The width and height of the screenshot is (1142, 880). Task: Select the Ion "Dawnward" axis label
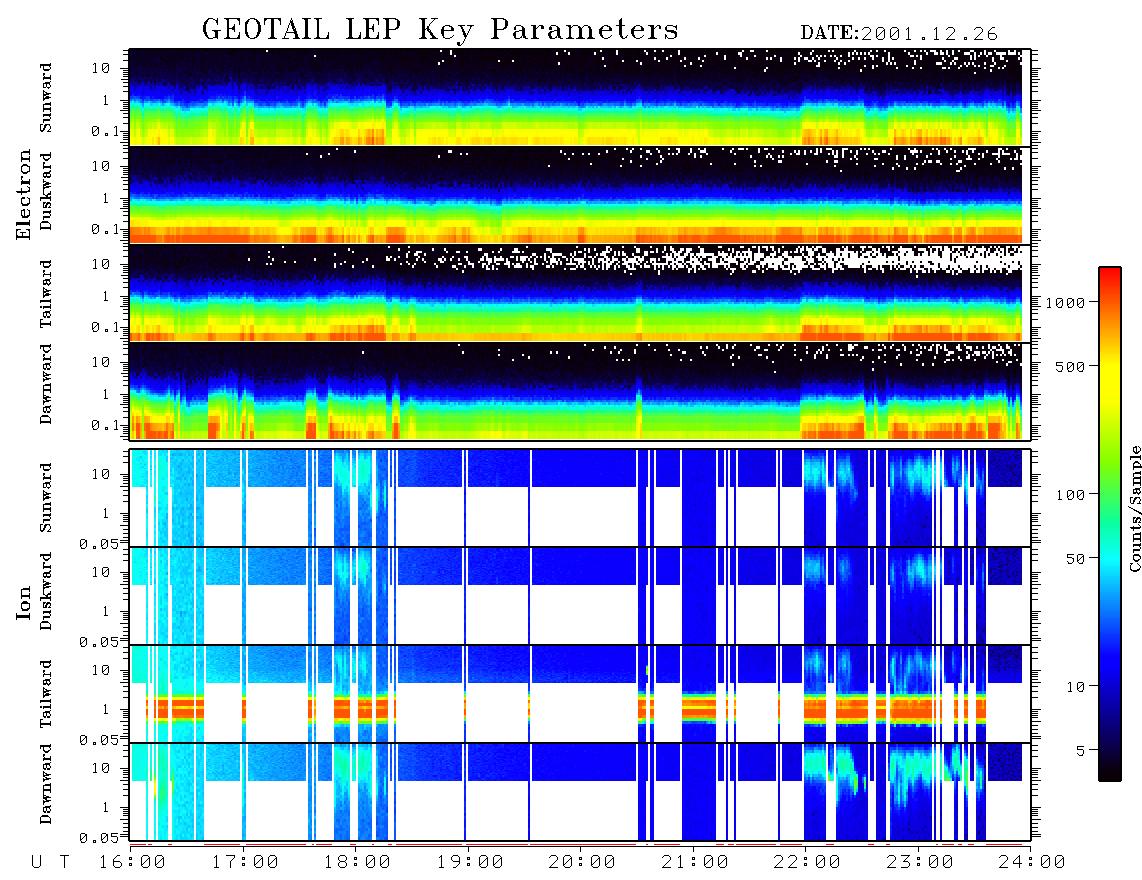coord(46,784)
